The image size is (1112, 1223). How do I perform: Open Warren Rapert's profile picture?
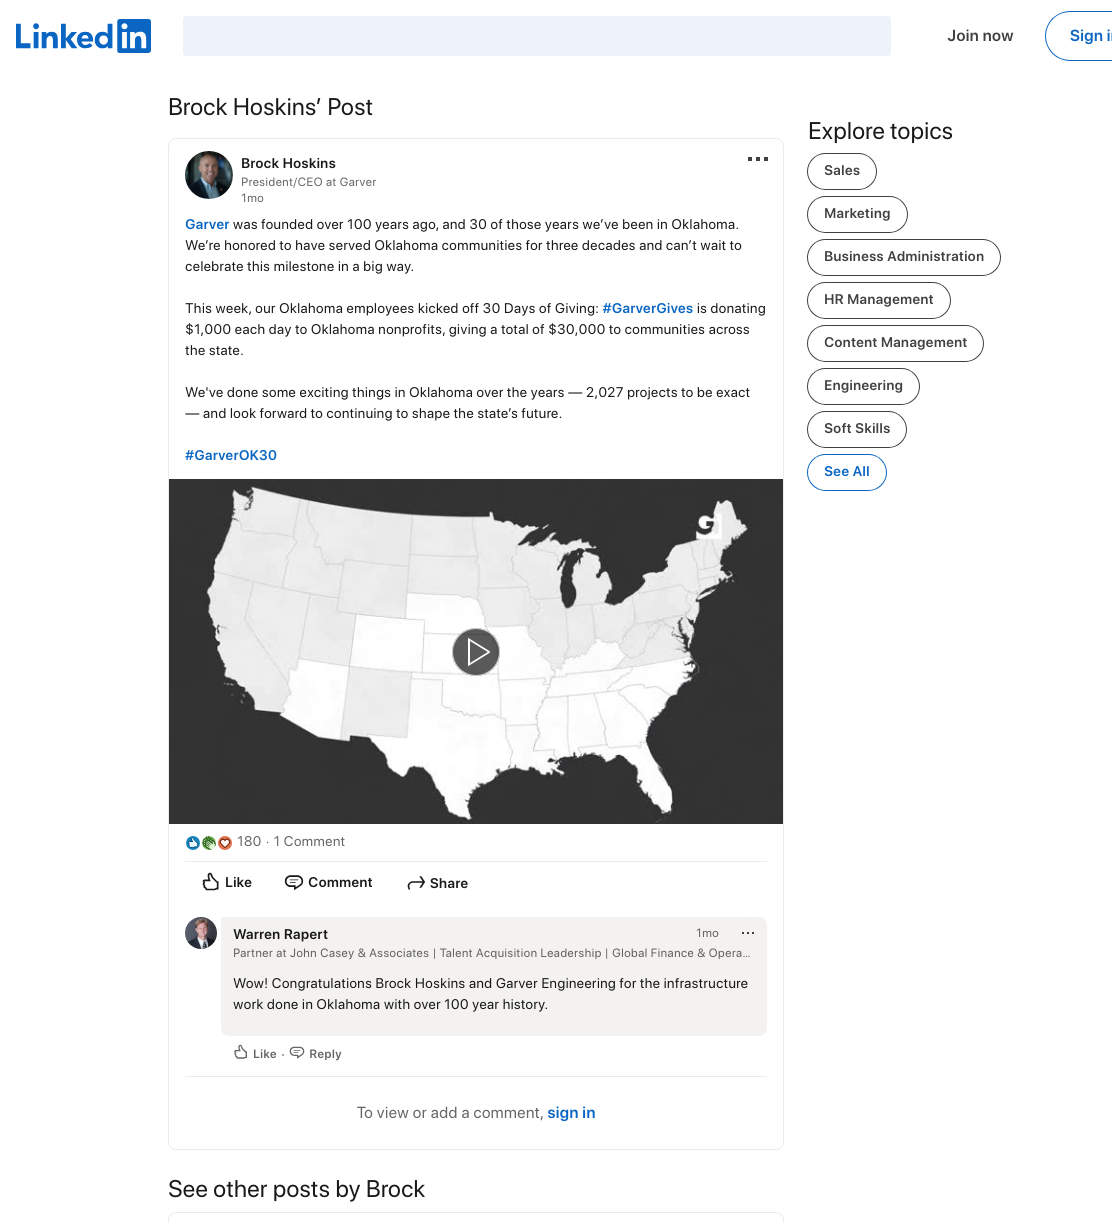pos(201,933)
